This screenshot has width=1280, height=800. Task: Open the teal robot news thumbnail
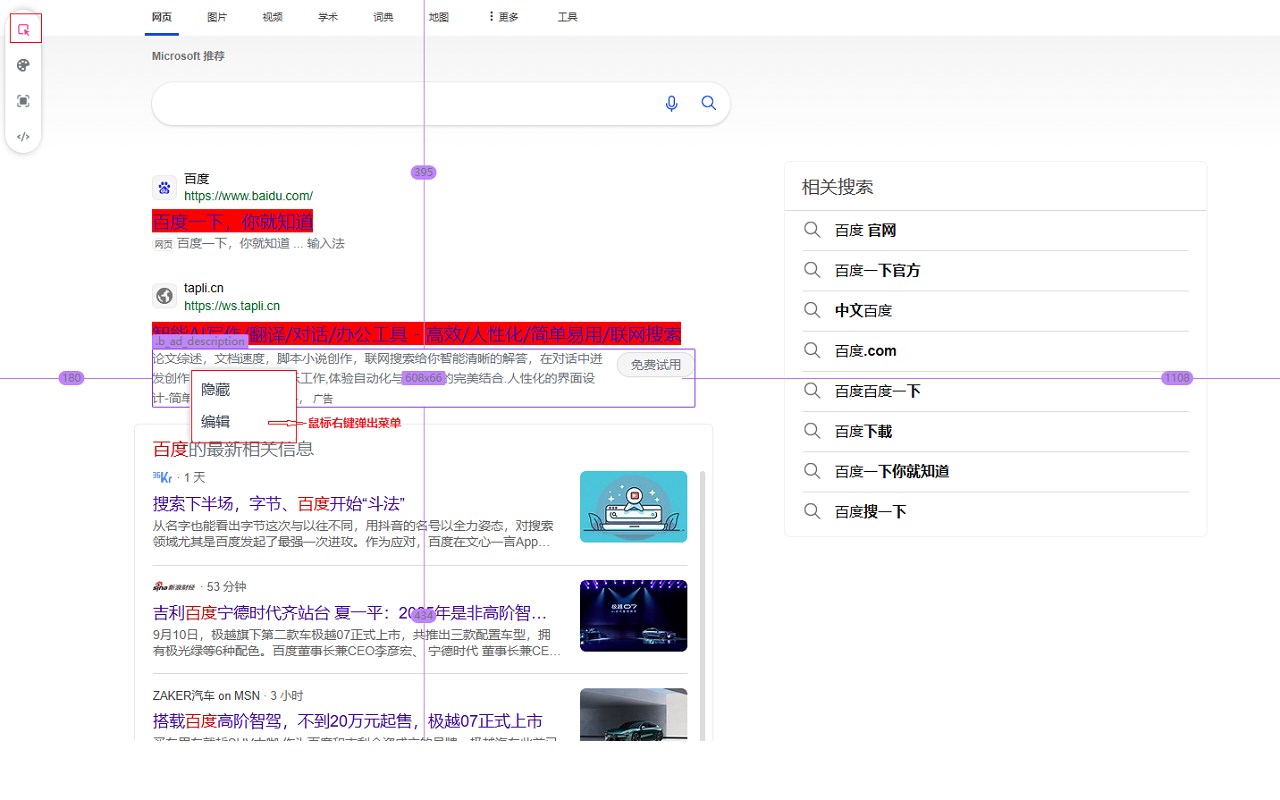pos(634,507)
